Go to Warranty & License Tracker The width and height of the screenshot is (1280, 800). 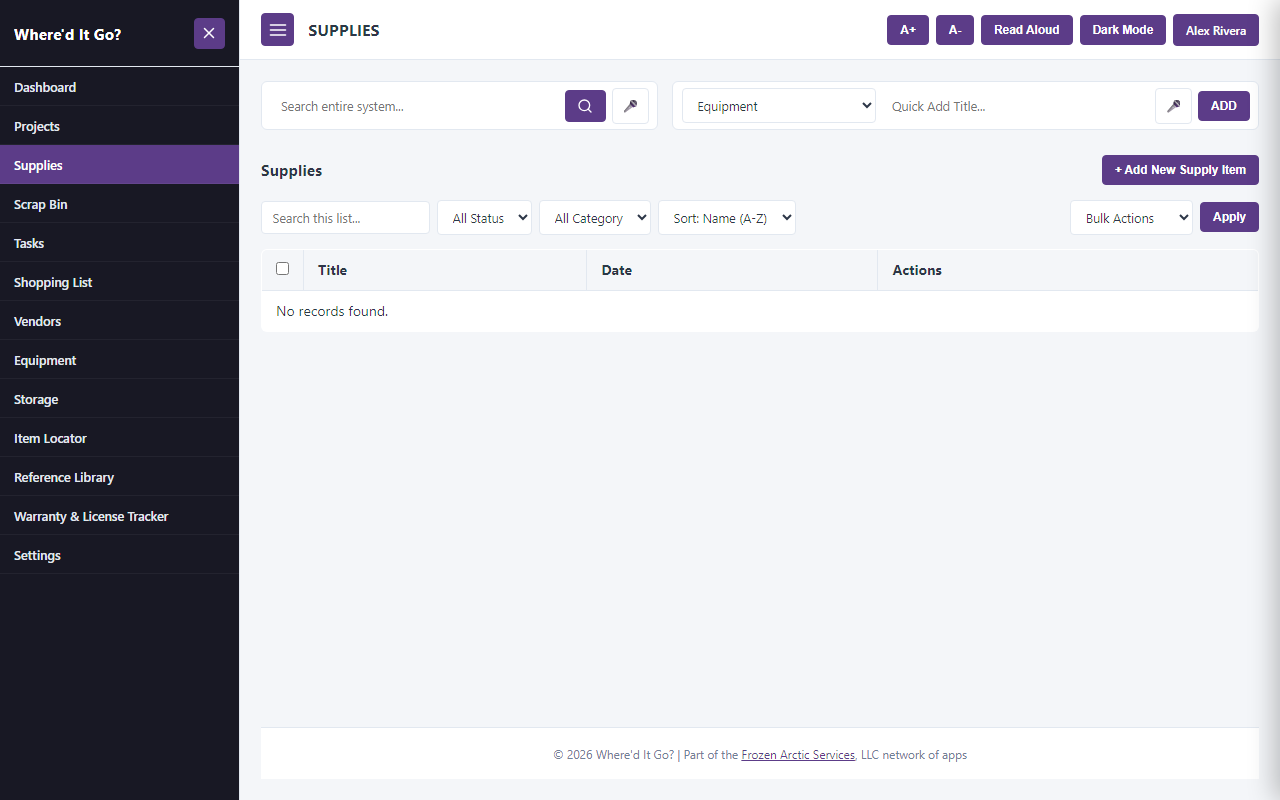coord(119,516)
